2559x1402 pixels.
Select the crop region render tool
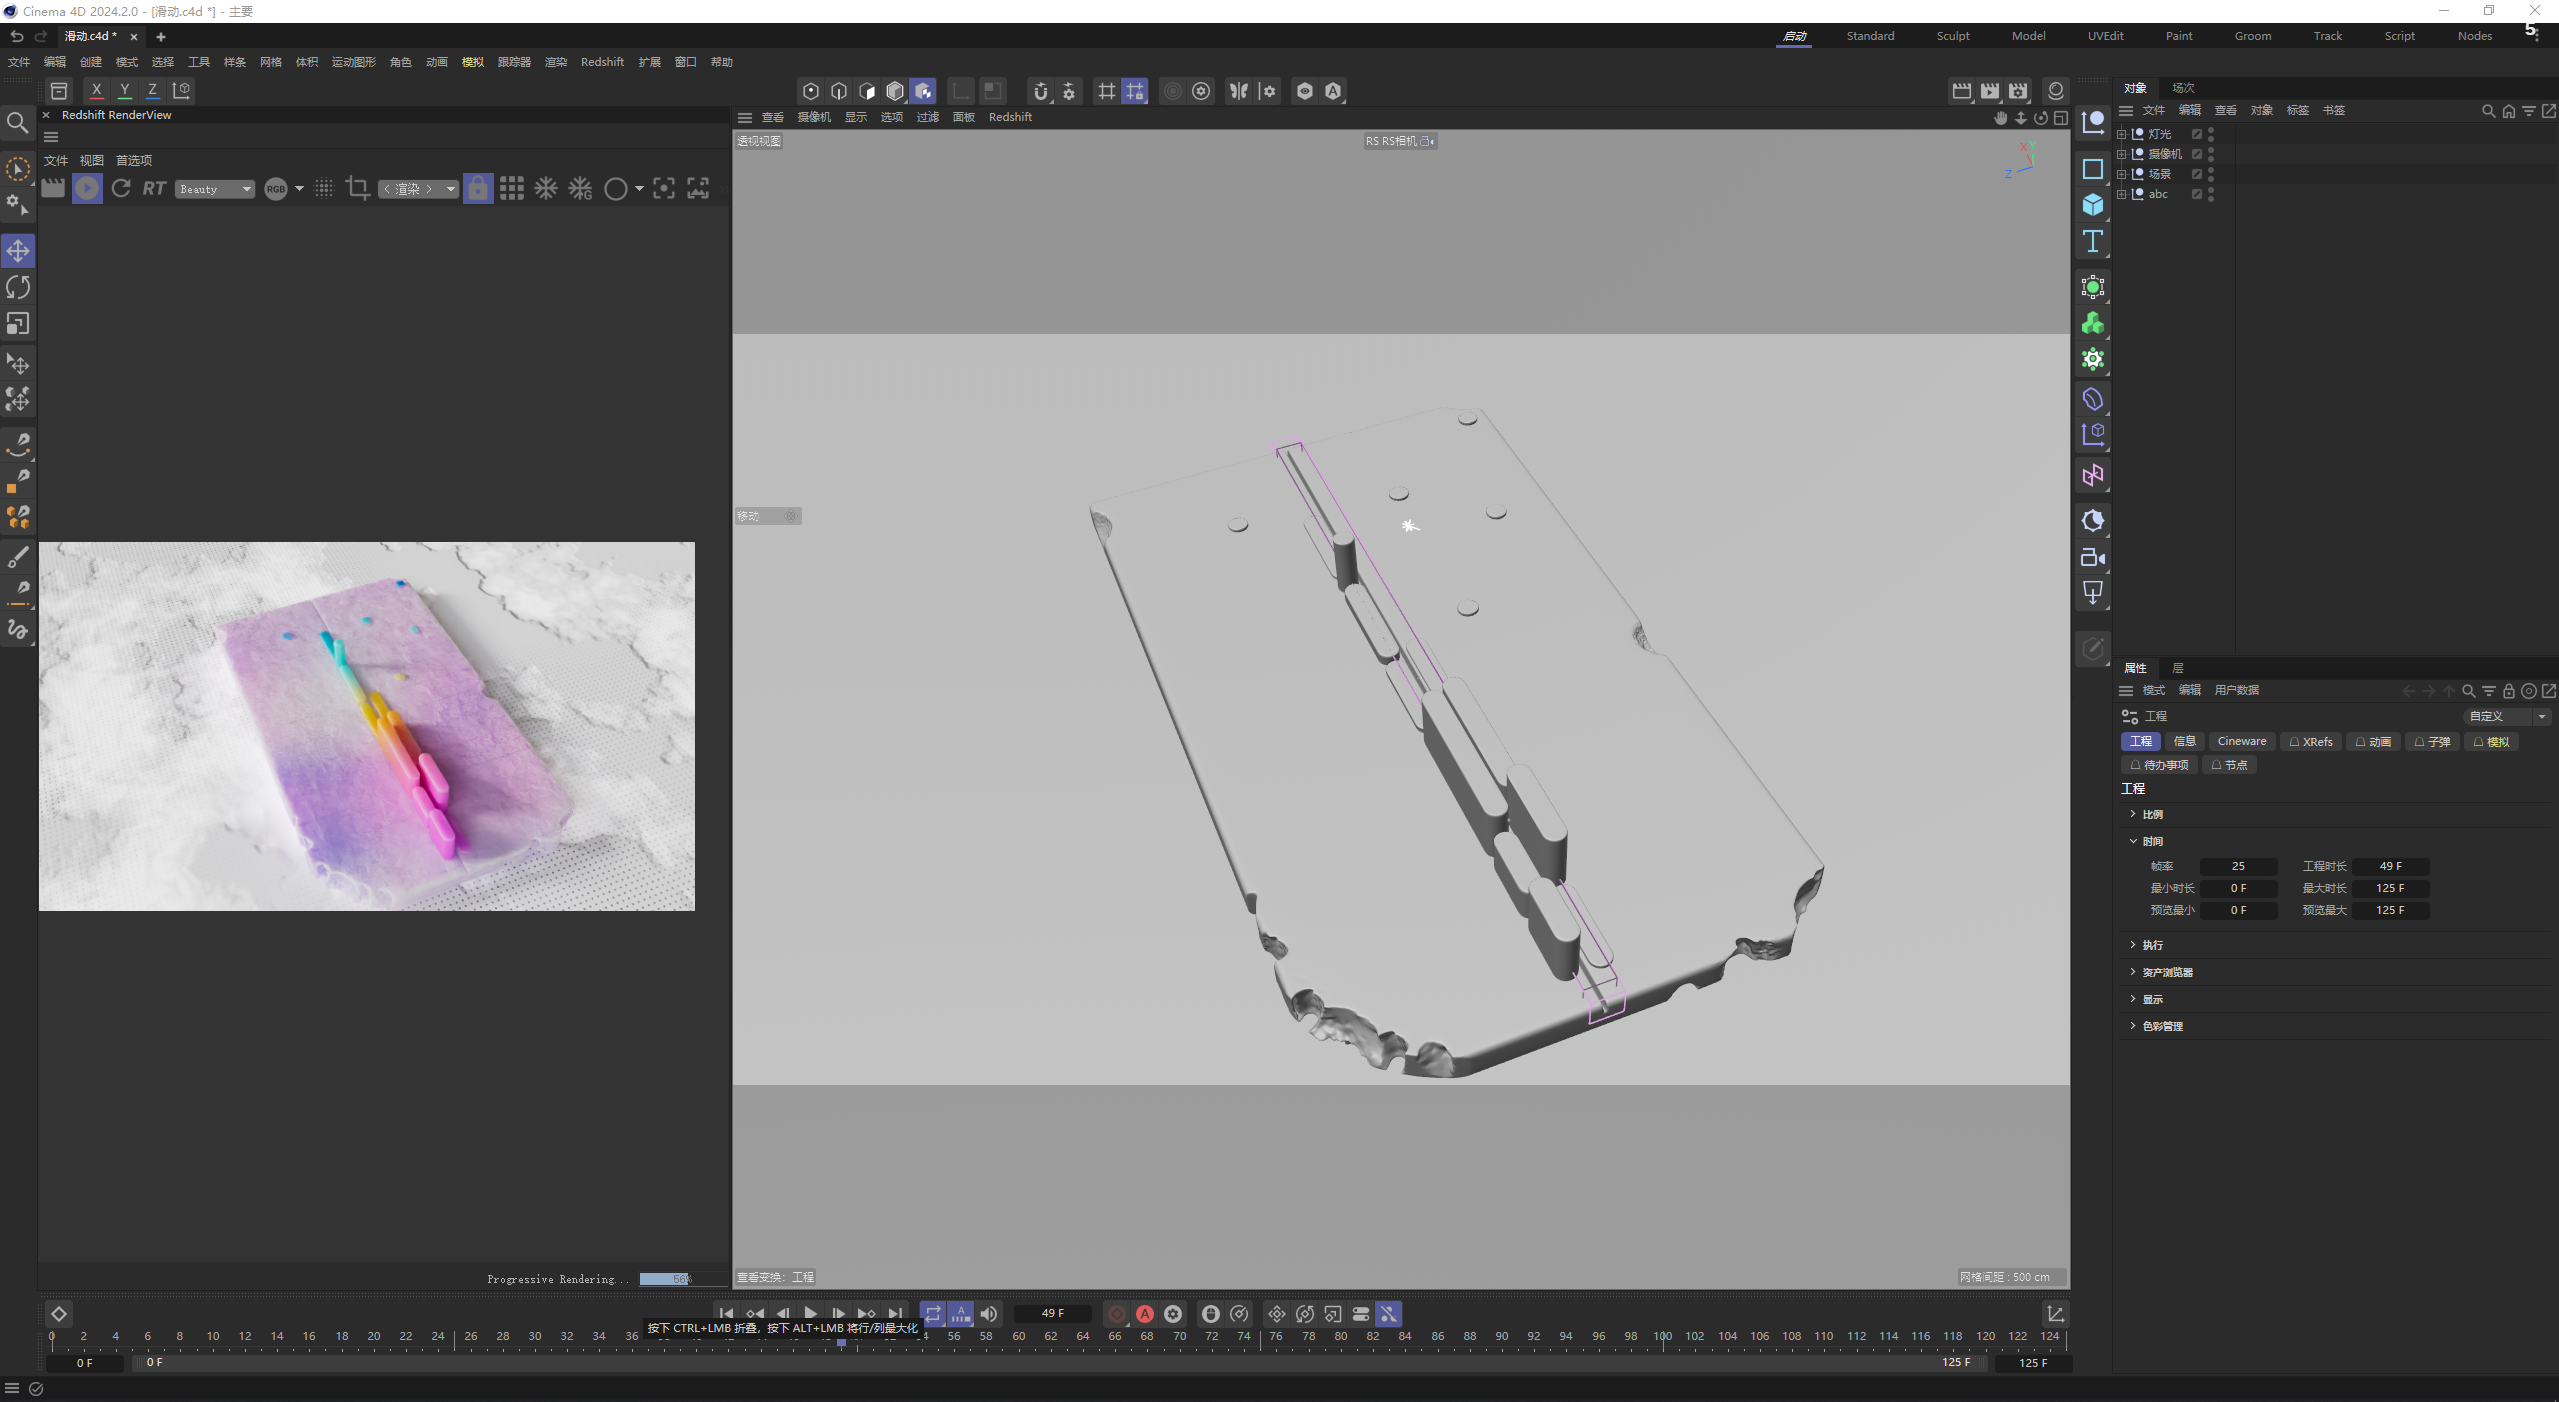coord(357,188)
